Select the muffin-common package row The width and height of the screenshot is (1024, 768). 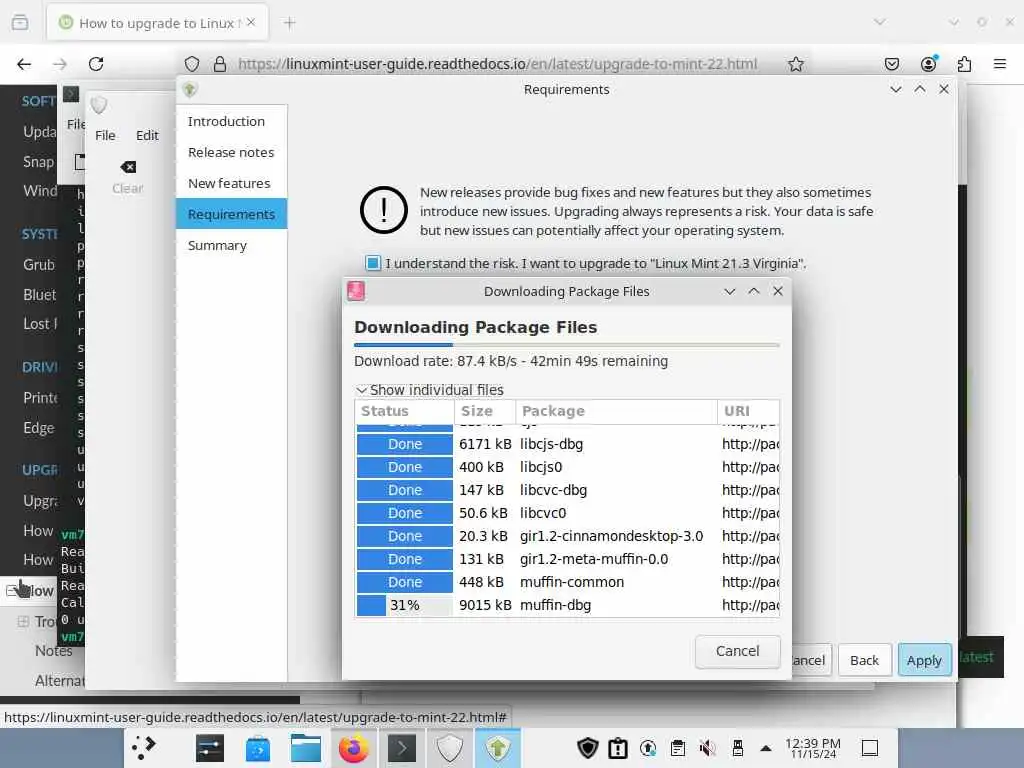(x=568, y=582)
